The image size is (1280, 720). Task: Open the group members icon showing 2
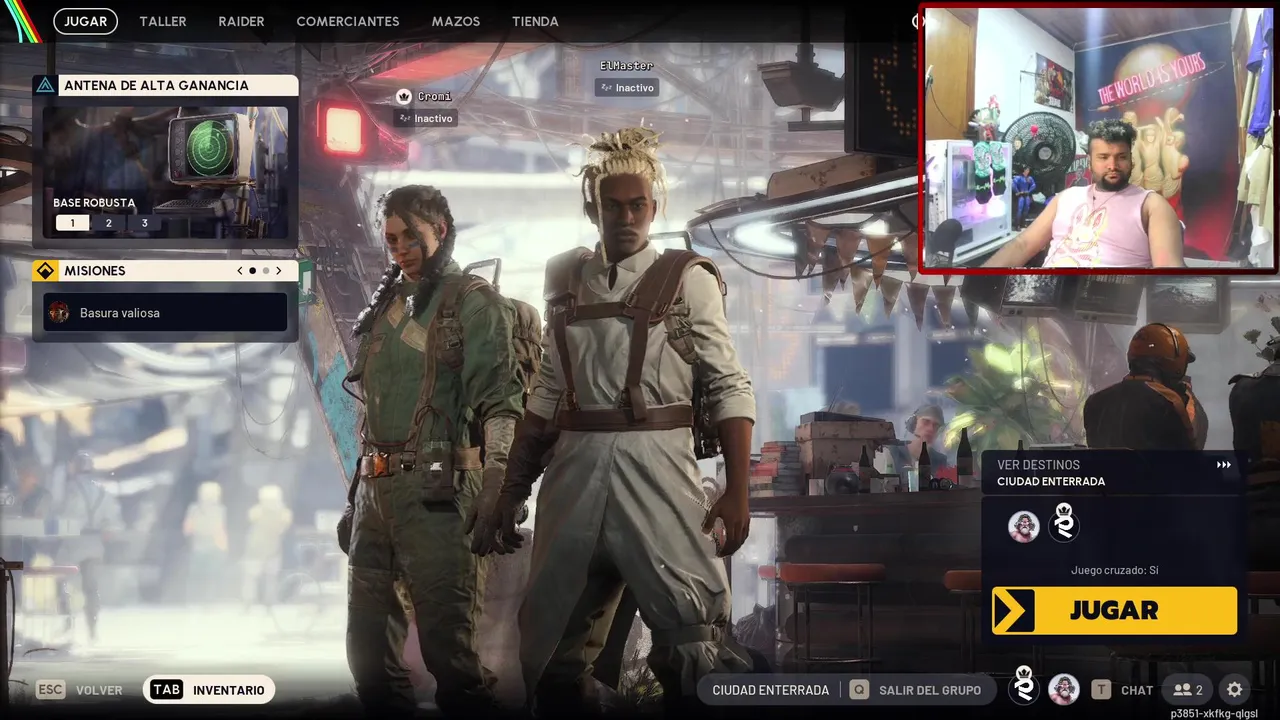pyautogui.click(x=1188, y=690)
